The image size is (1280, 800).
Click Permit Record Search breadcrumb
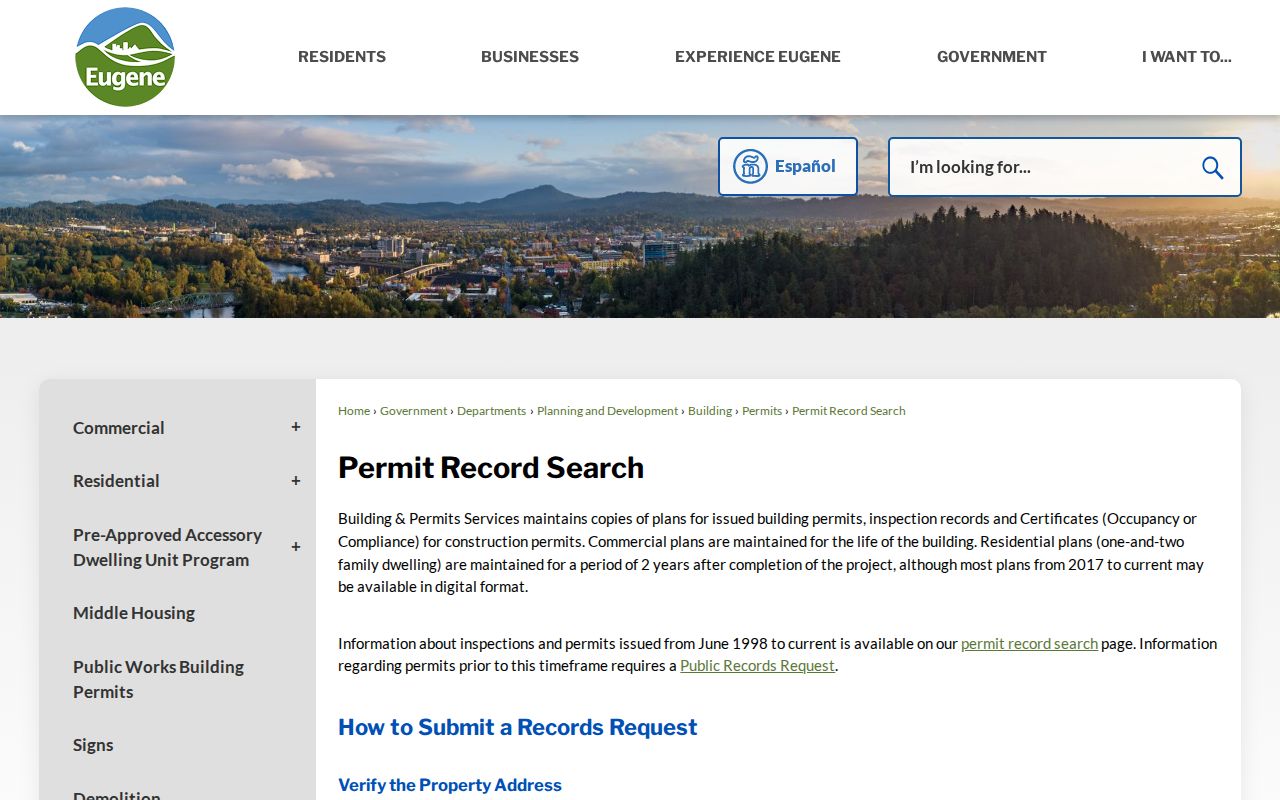849,411
